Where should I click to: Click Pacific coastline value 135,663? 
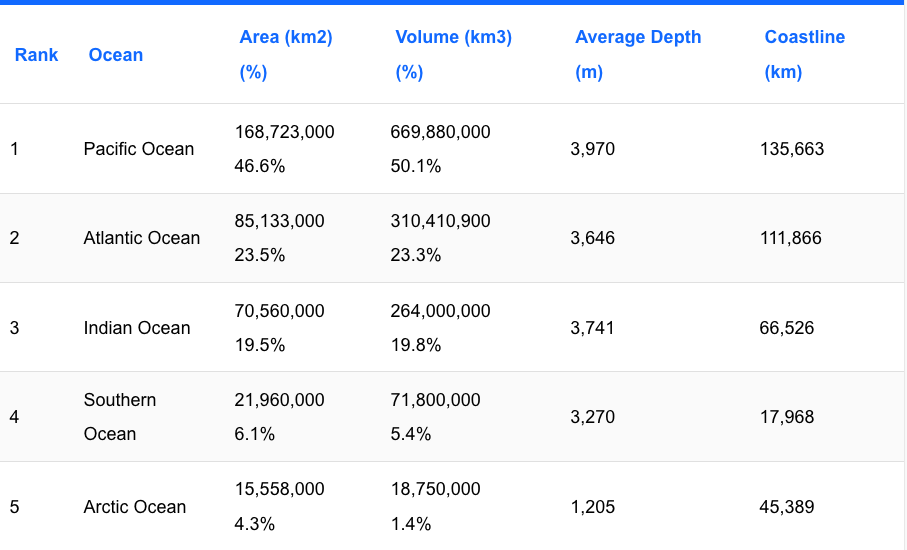[x=792, y=149]
